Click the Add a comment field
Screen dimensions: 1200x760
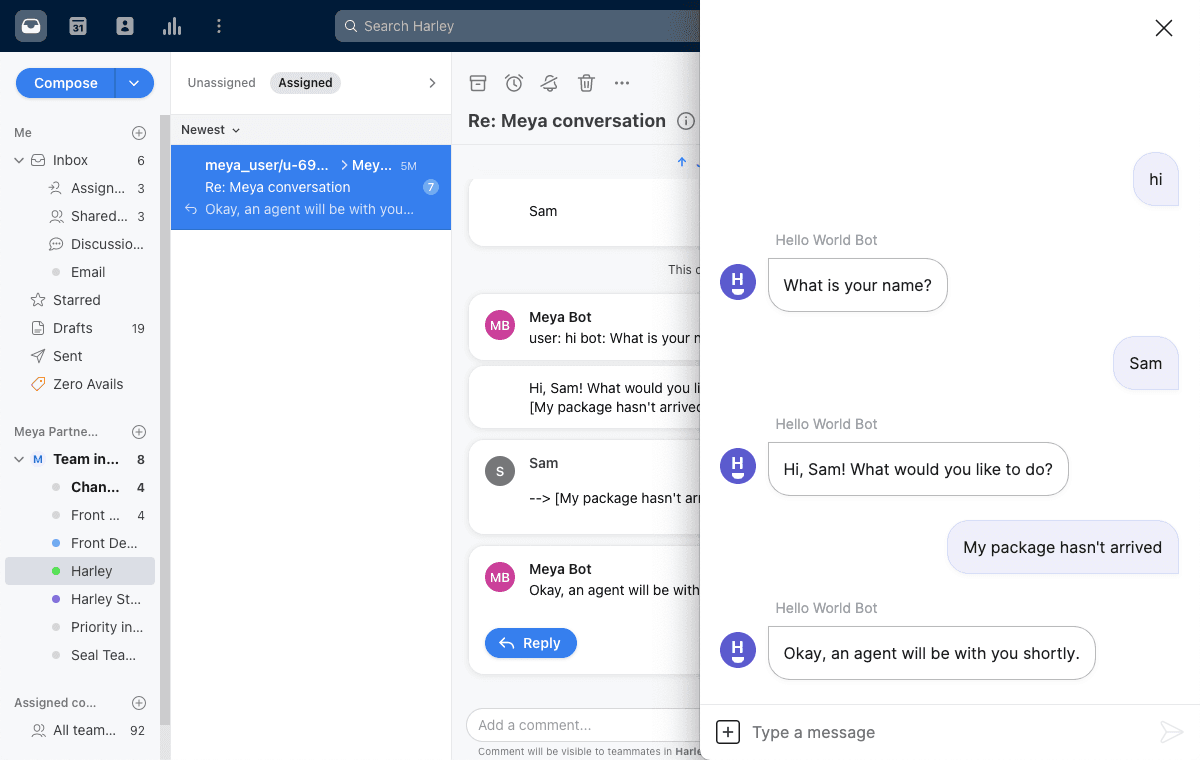(x=583, y=725)
